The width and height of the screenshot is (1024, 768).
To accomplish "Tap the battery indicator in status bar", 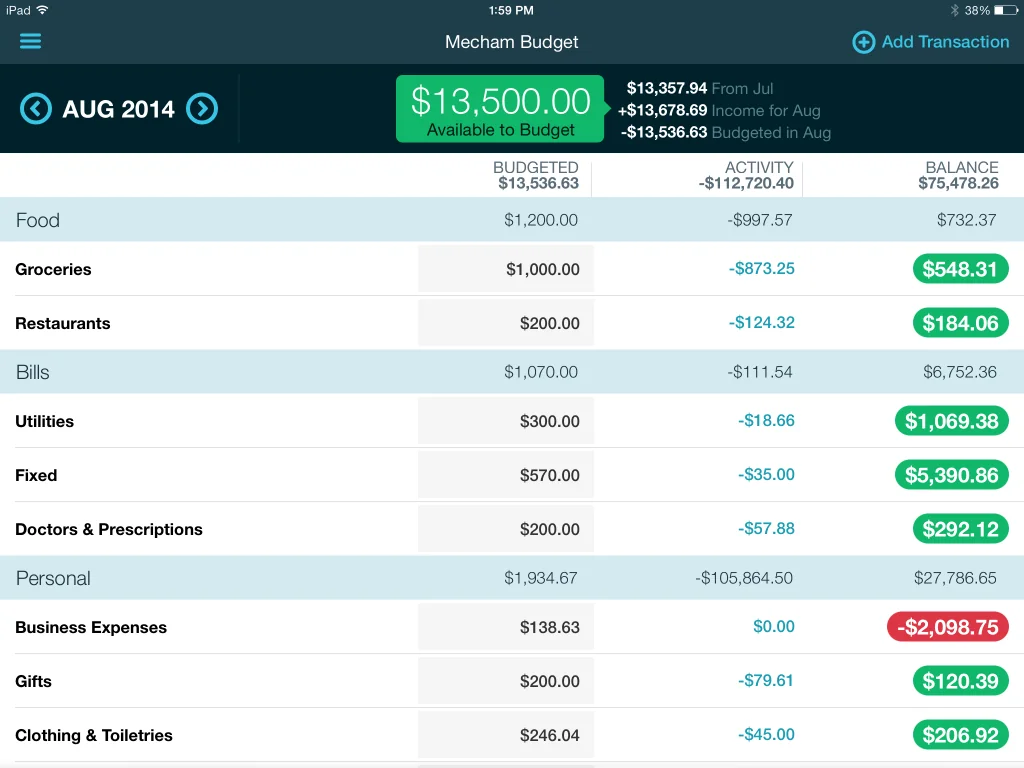I will pos(1005,10).
